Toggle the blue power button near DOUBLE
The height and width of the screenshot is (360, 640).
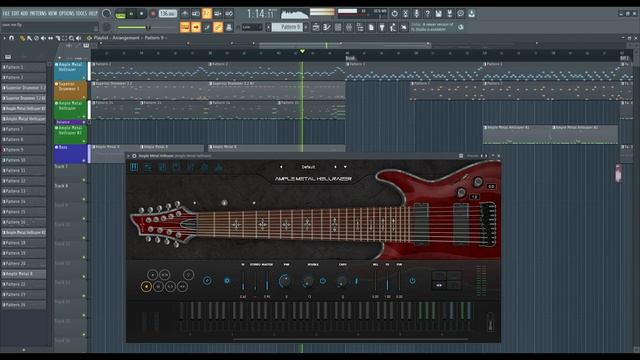click(323, 281)
